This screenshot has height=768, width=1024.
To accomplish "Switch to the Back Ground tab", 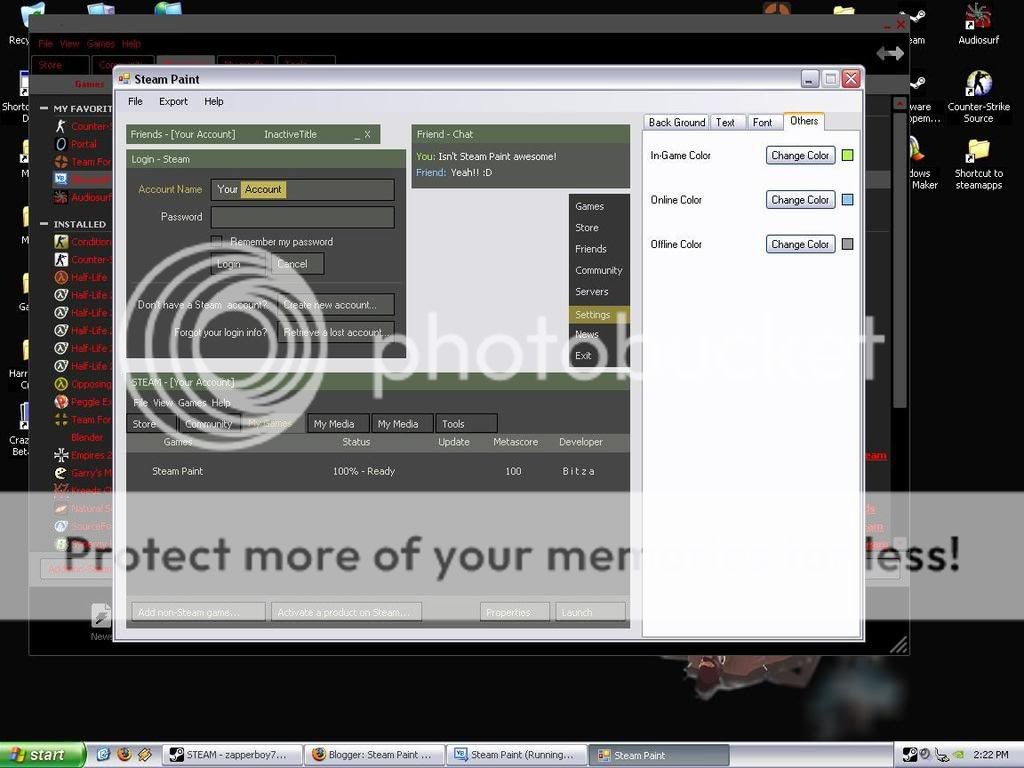I will pos(677,122).
